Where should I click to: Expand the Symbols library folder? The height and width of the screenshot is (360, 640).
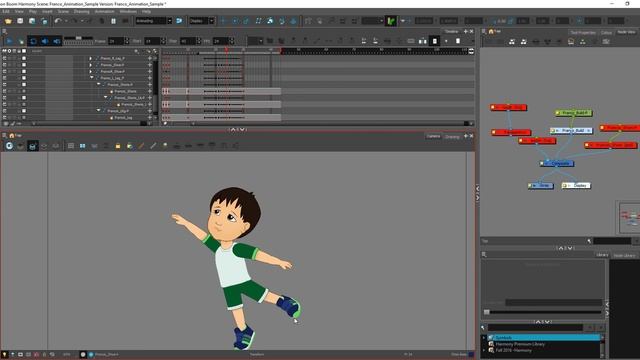484,338
